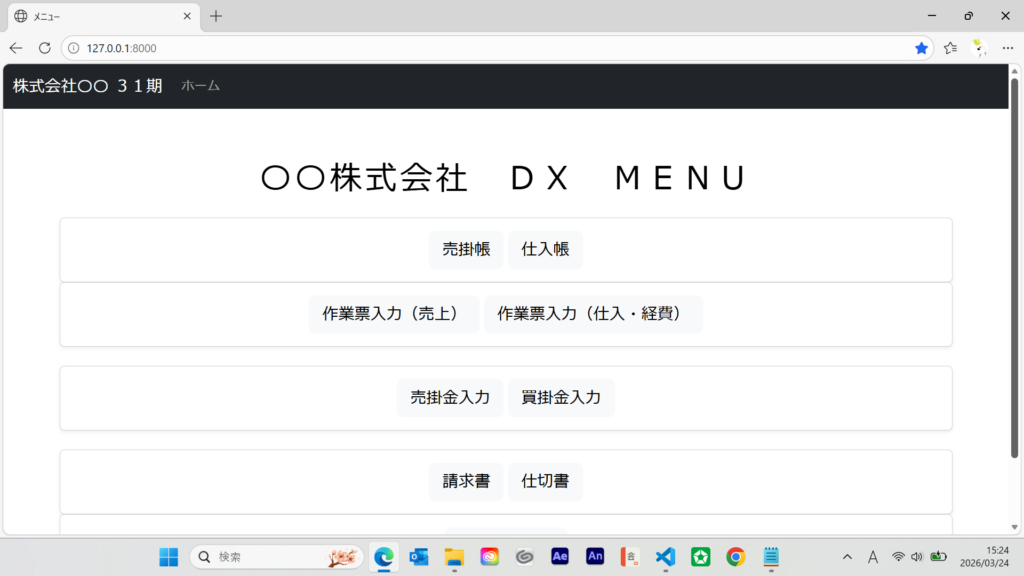Viewport: 1024px width, 576px height.
Task: Open browser Settings and more menu
Action: [1007, 48]
